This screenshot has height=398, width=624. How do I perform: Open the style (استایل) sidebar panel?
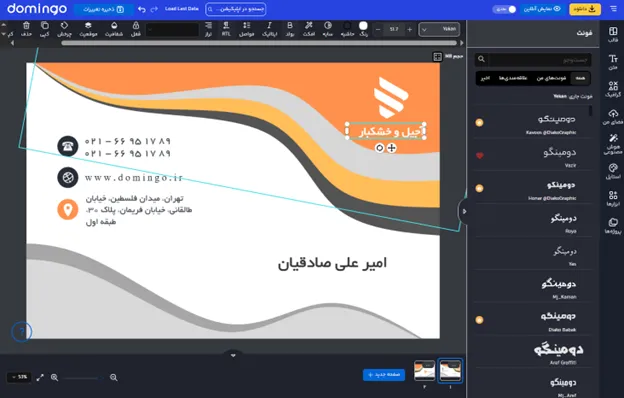pyautogui.click(x=613, y=171)
